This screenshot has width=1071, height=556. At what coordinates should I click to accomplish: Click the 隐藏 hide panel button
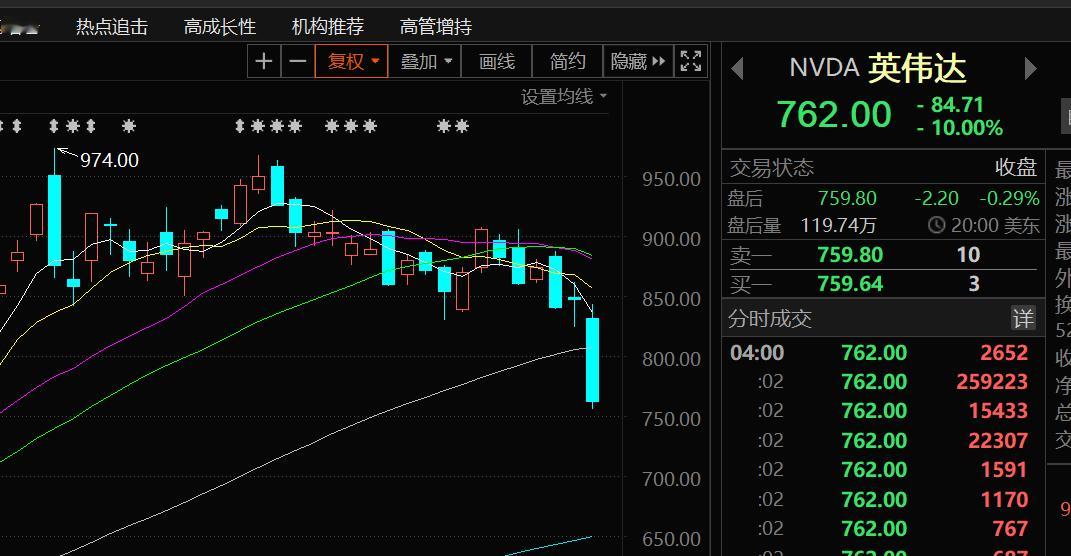[x=638, y=61]
